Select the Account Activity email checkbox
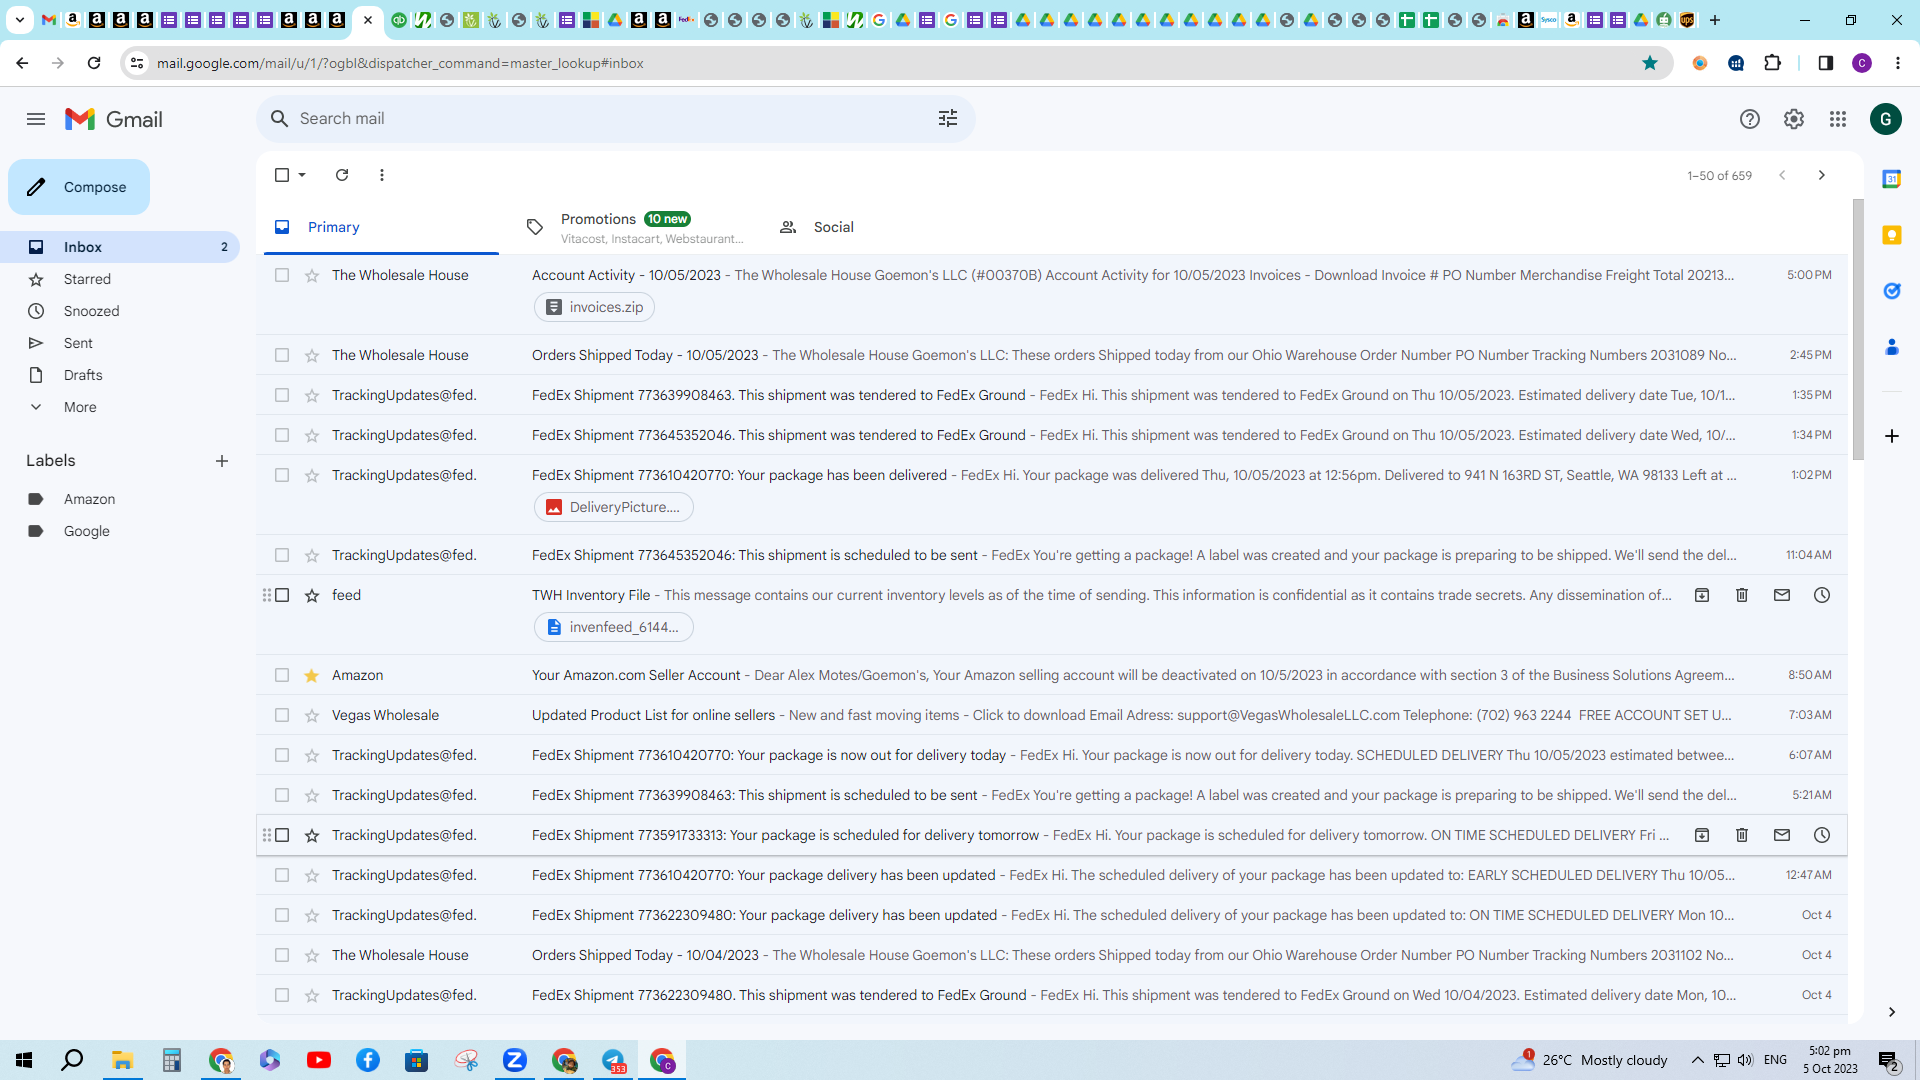 (282, 275)
